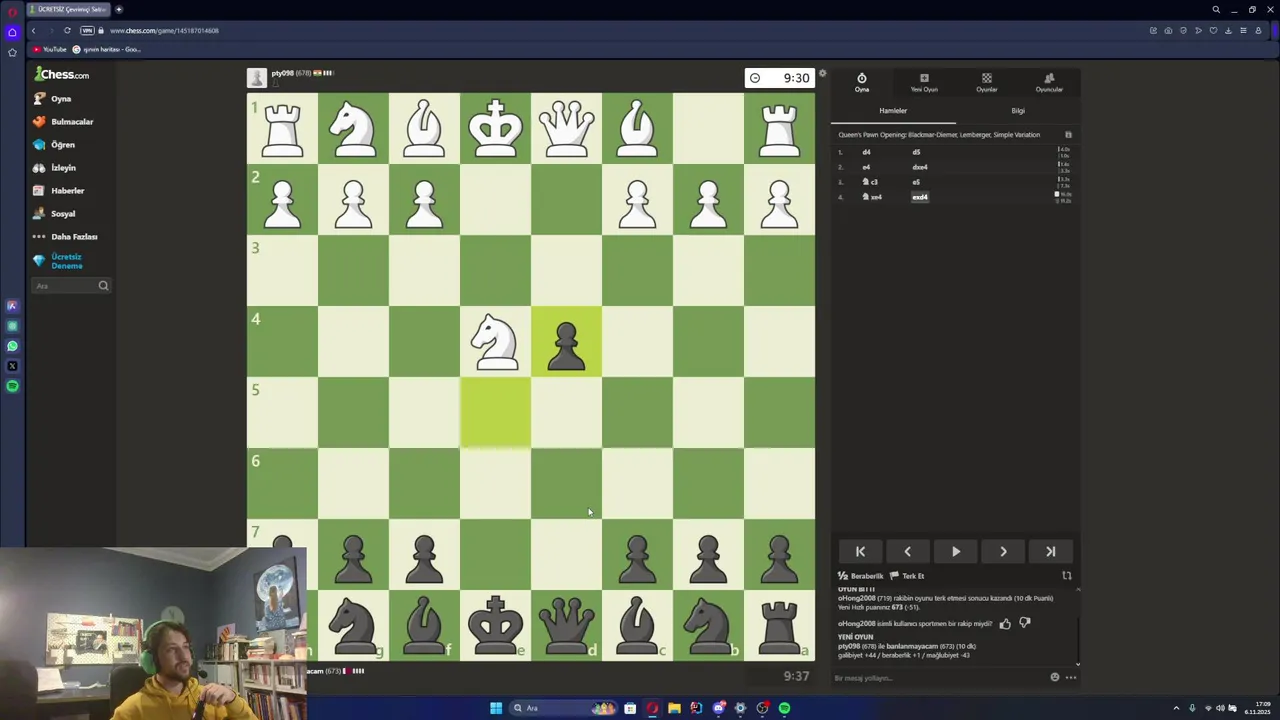Click the sidebar search magnifier icon
This screenshot has height=720, width=1280.
[103, 286]
